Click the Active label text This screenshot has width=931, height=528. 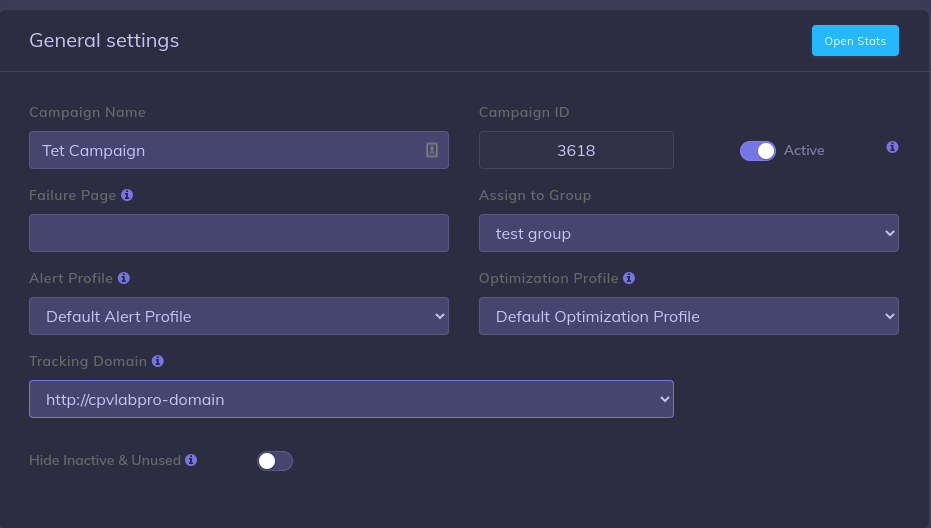[x=804, y=150]
